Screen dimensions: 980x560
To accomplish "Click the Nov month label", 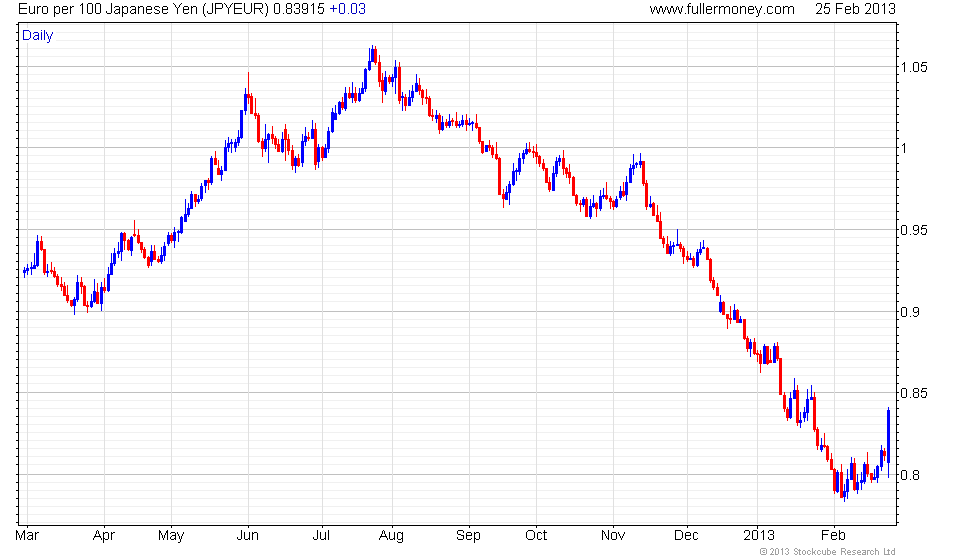I will [x=613, y=536].
